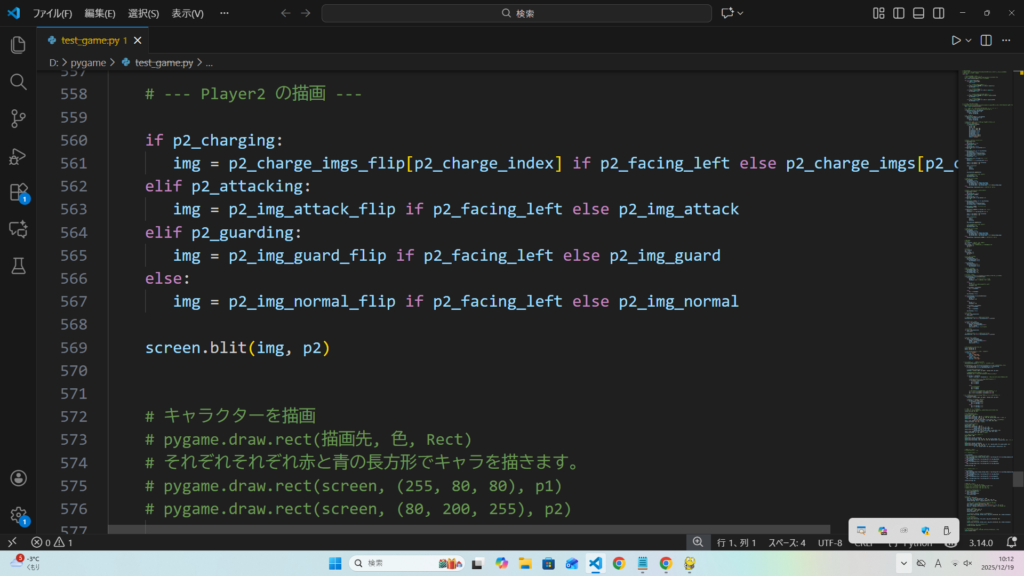This screenshot has height=576, width=1024.
Task: Open the Accounts menu icon
Action: coord(17,479)
